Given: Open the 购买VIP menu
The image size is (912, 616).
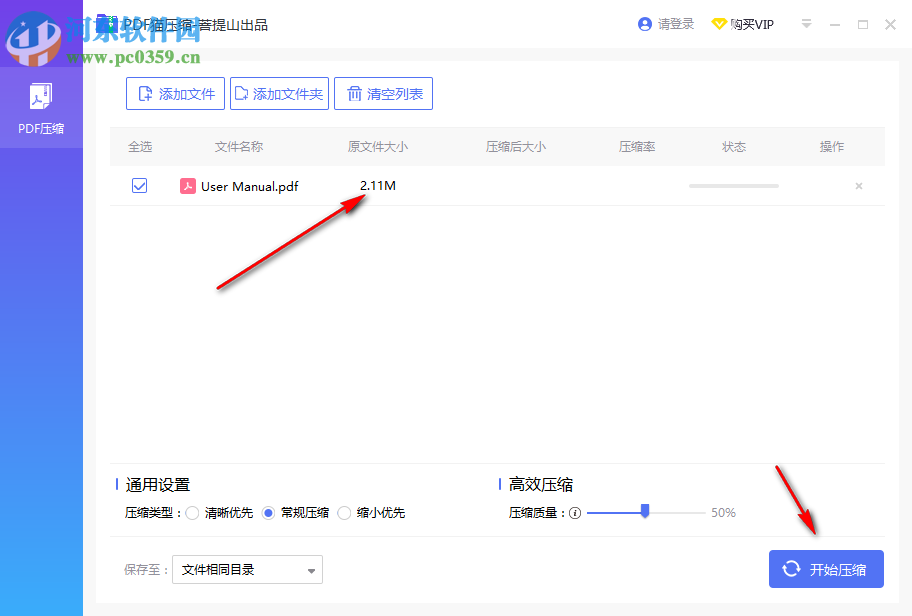Looking at the screenshot, I should [751, 23].
